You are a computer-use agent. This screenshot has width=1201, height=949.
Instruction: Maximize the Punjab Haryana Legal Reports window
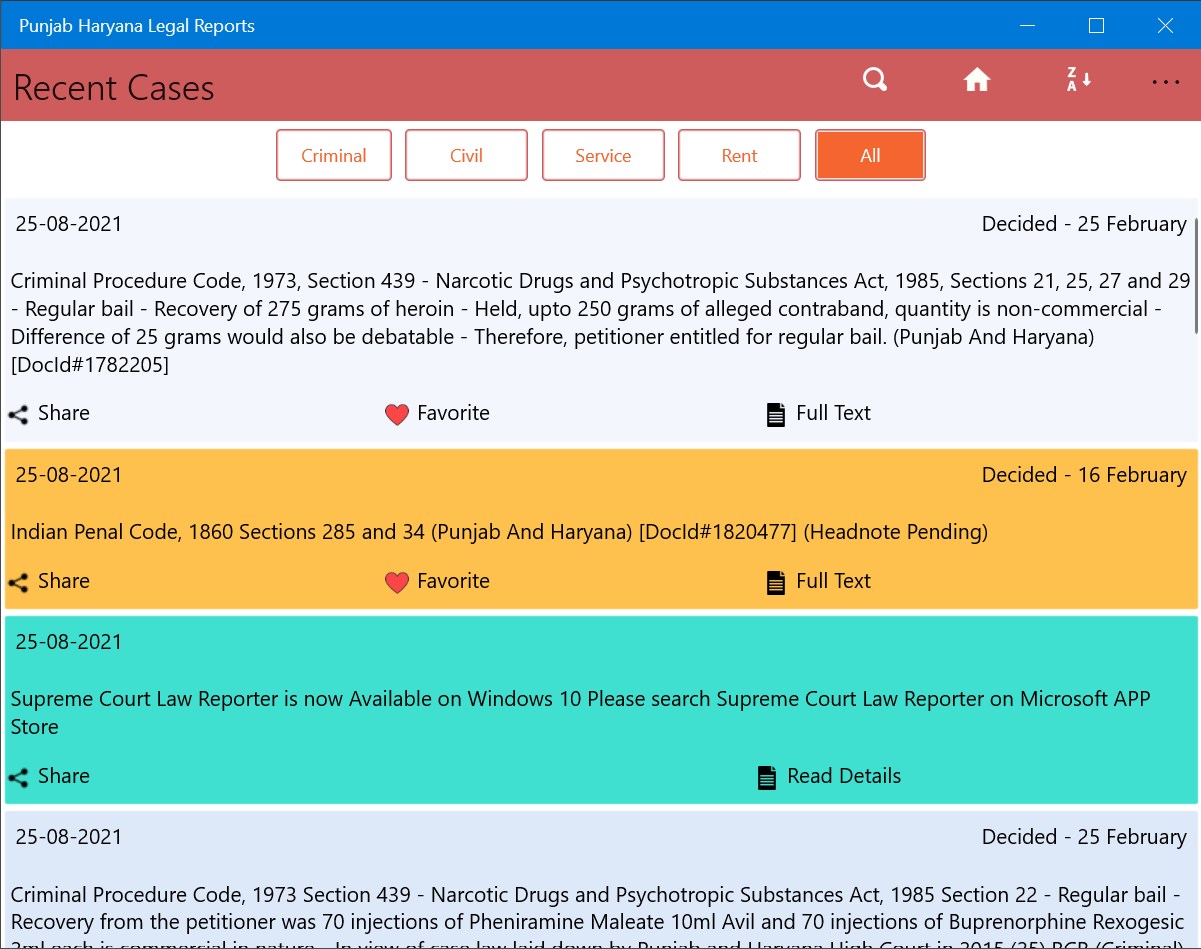click(x=1096, y=25)
